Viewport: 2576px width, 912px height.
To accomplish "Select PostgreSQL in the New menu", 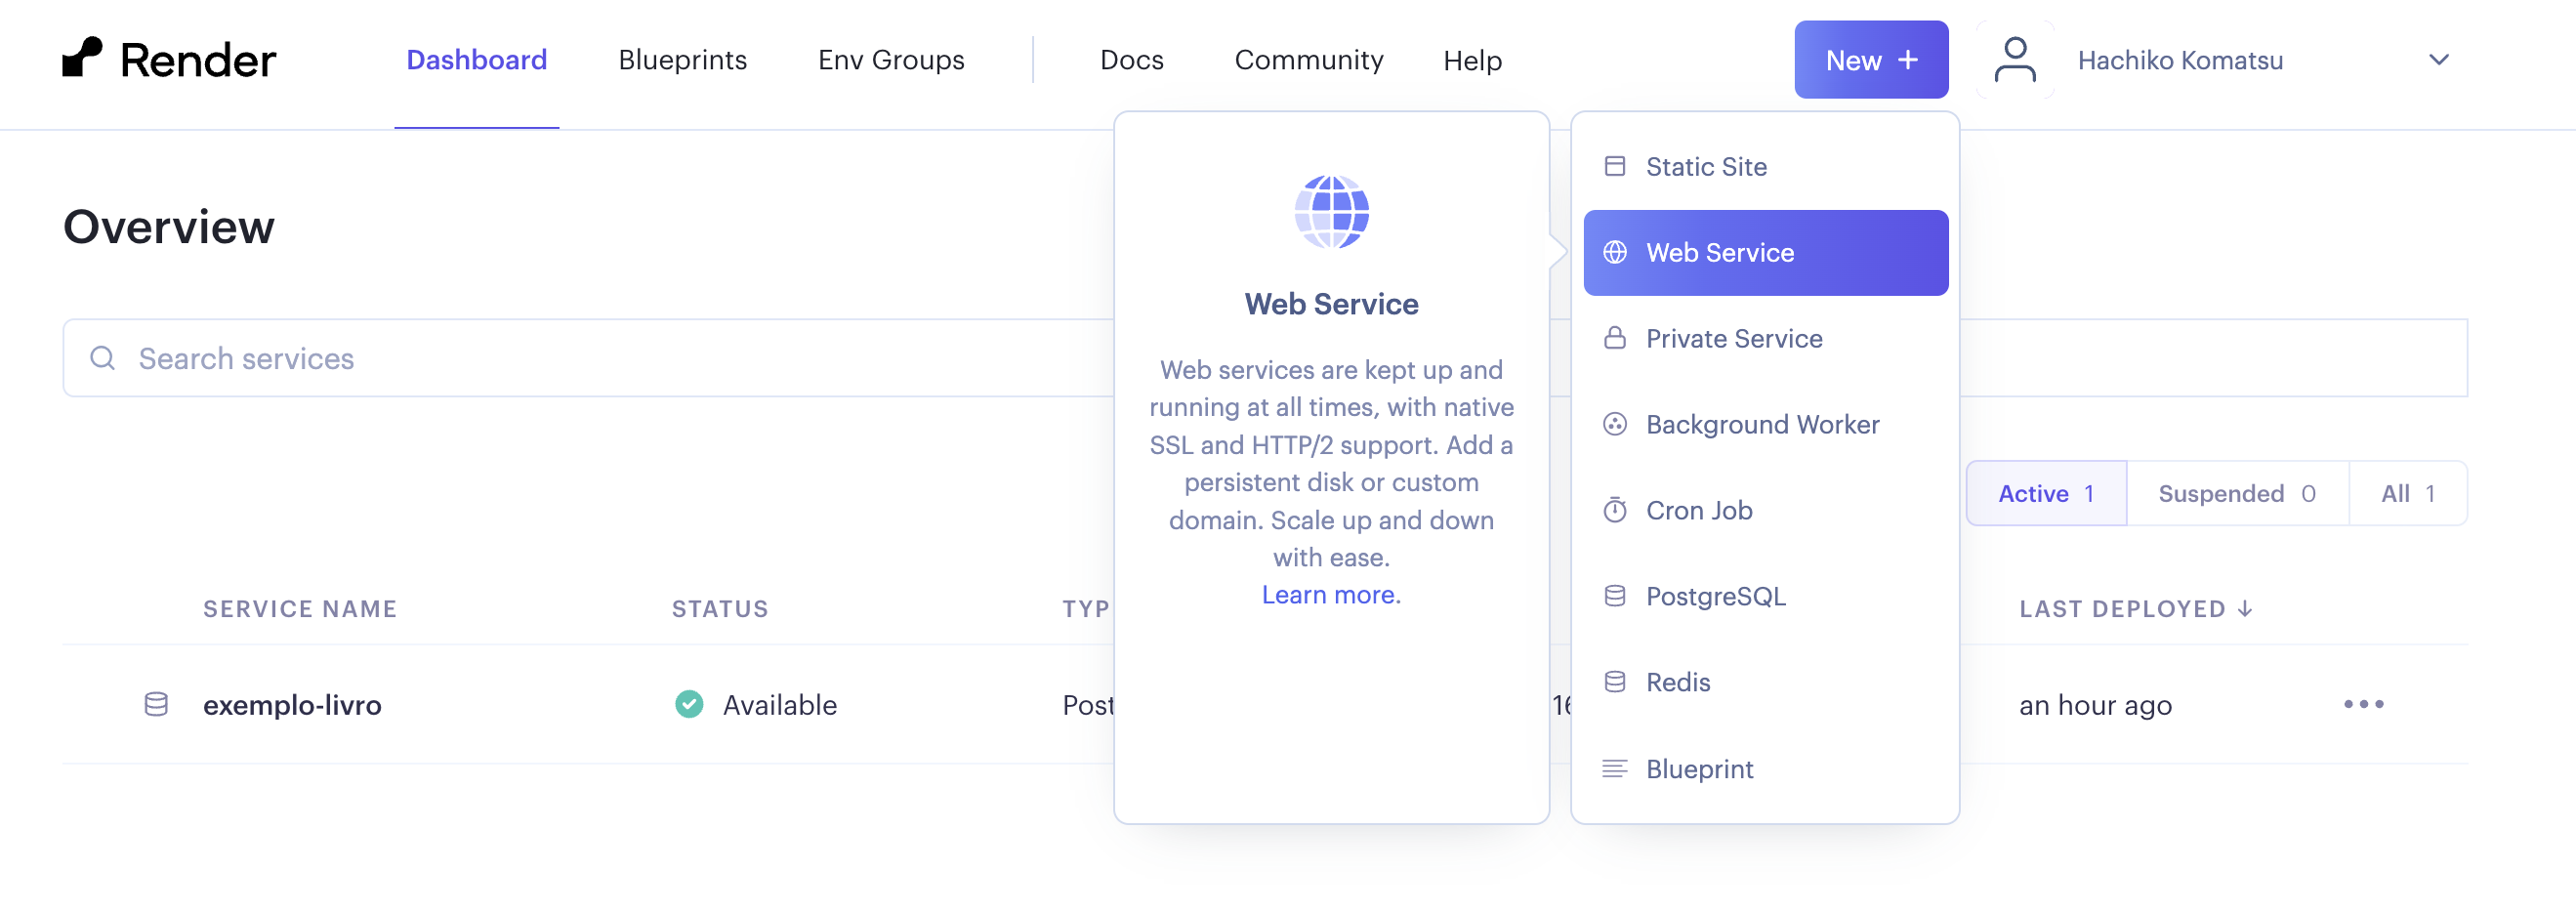I will [x=1715, y=596].
